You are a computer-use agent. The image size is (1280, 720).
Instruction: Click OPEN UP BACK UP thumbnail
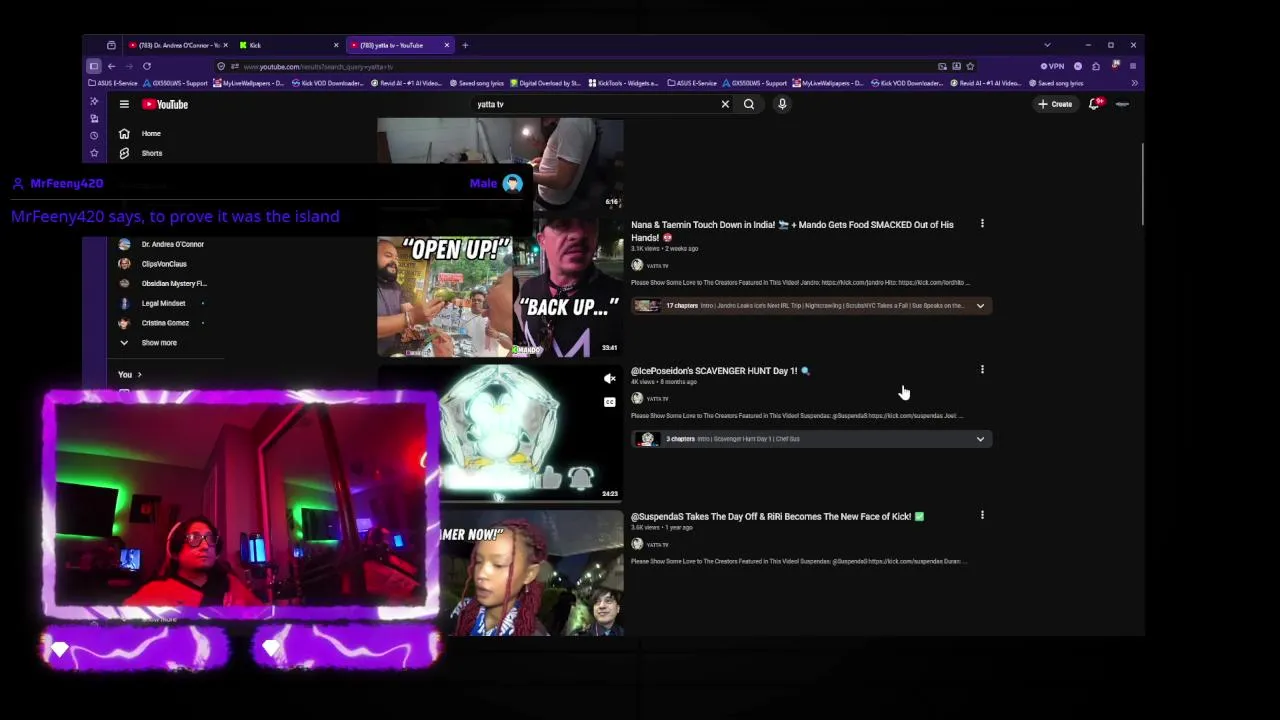coord(500,288)
